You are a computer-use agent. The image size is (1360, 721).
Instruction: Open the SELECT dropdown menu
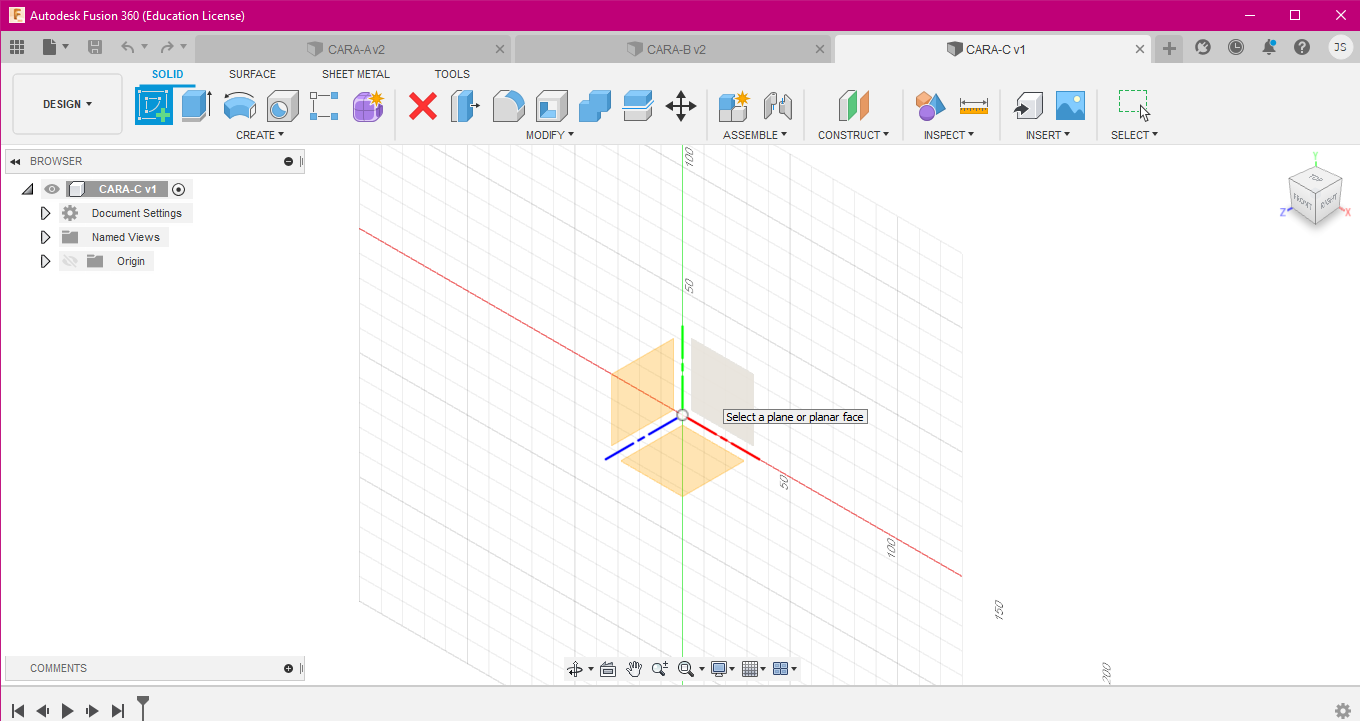[x=1134, y=135]
